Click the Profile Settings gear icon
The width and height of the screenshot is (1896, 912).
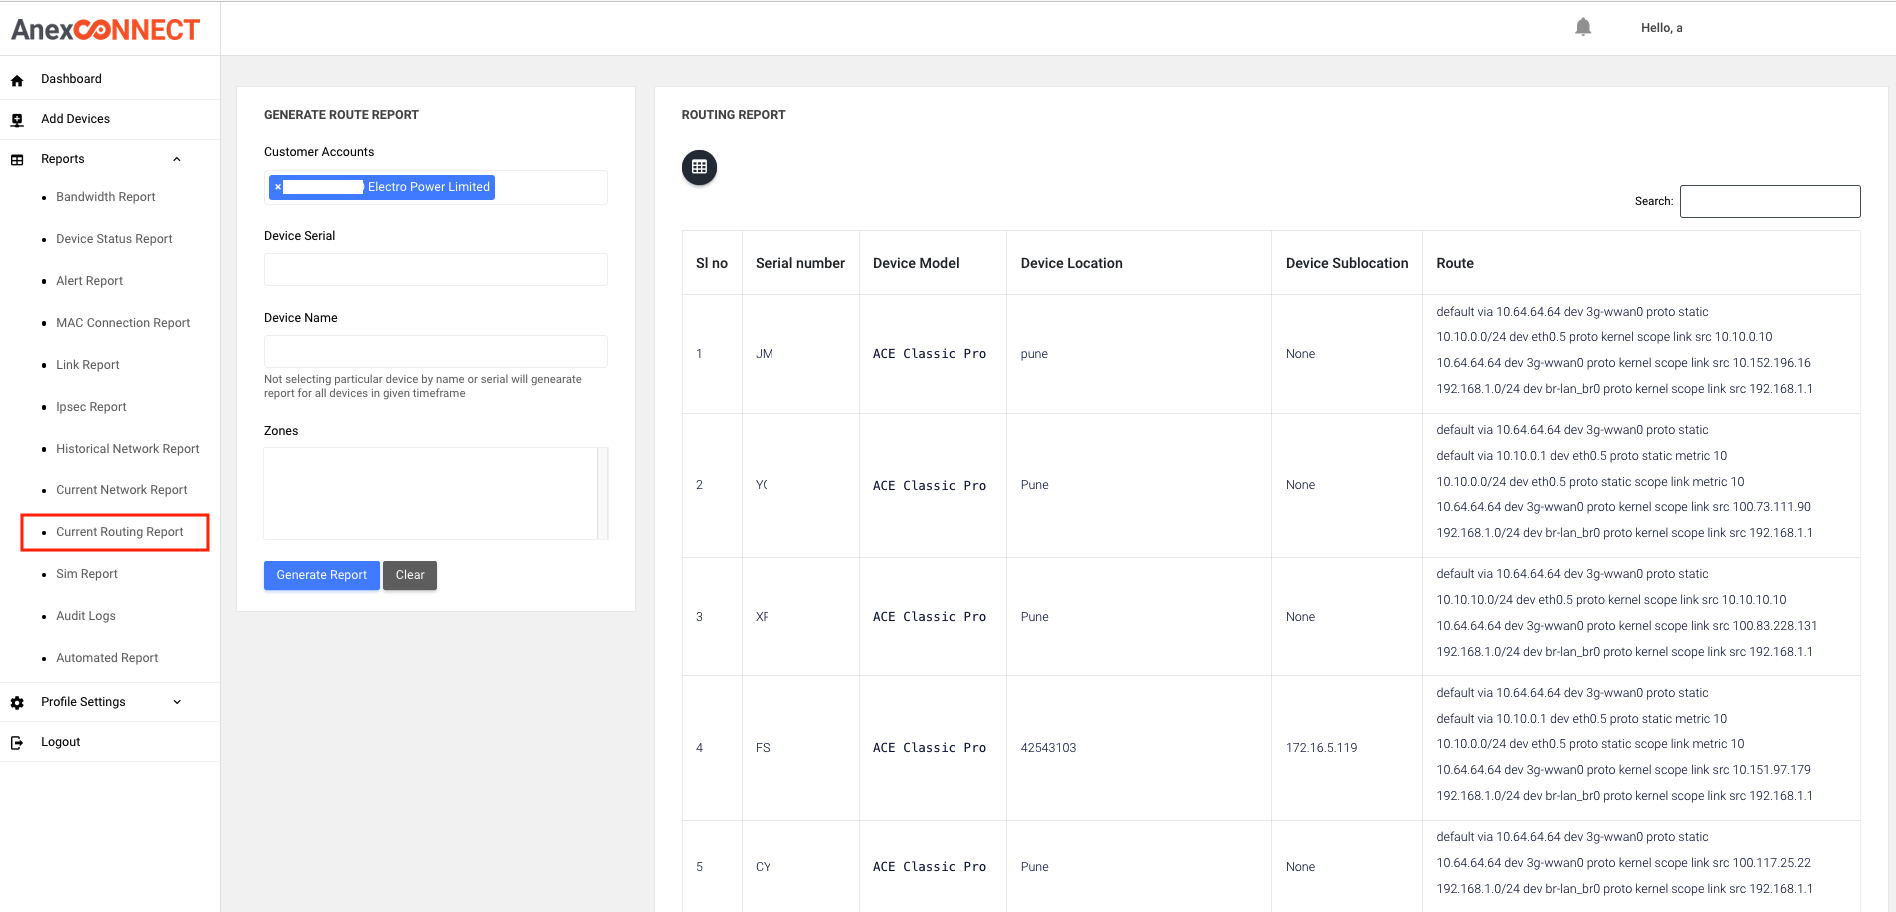pos(17,703)
